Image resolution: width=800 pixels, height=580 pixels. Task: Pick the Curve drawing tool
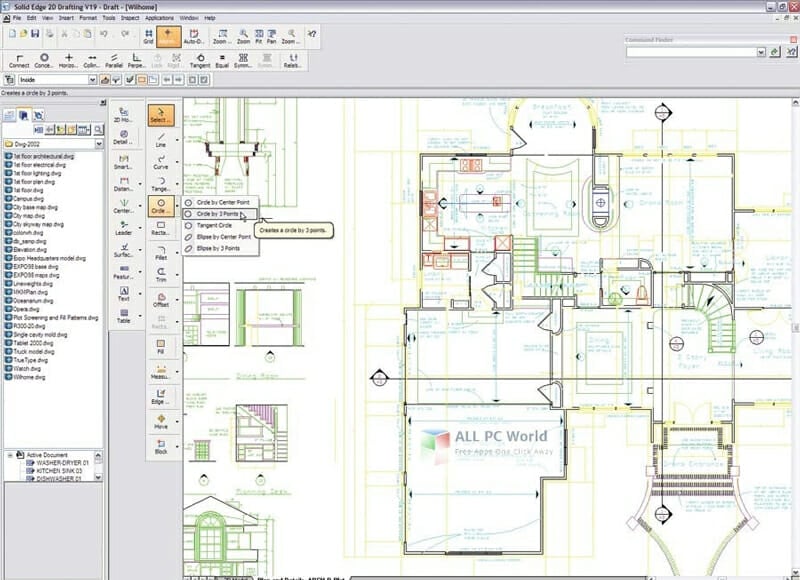[161, 162]
